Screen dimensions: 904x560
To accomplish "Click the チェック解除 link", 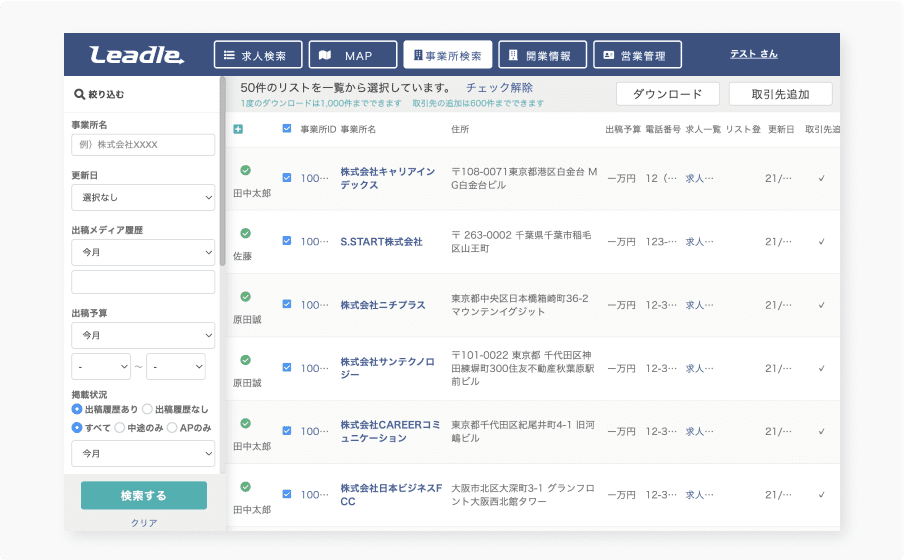I will click(499, 88).
